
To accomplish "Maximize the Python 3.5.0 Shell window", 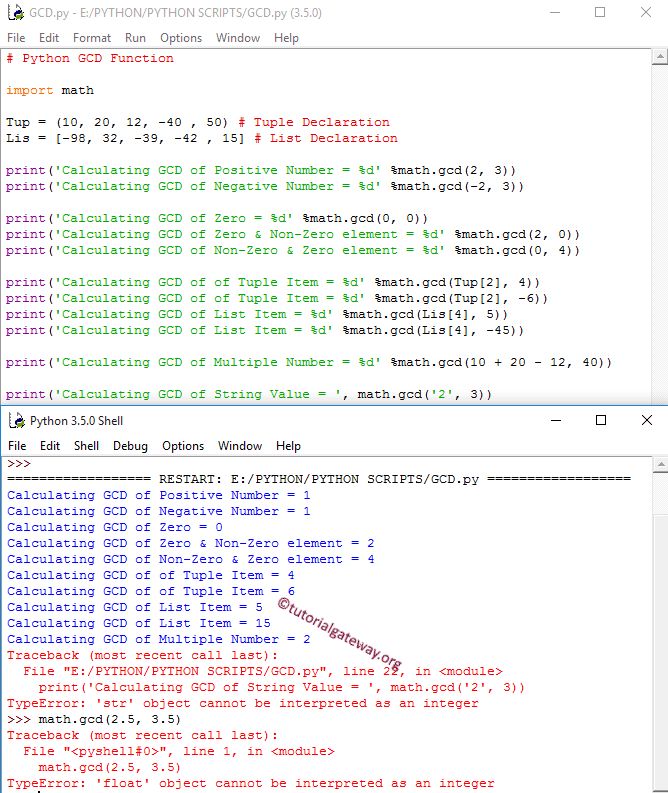I will tap(601, 420).
